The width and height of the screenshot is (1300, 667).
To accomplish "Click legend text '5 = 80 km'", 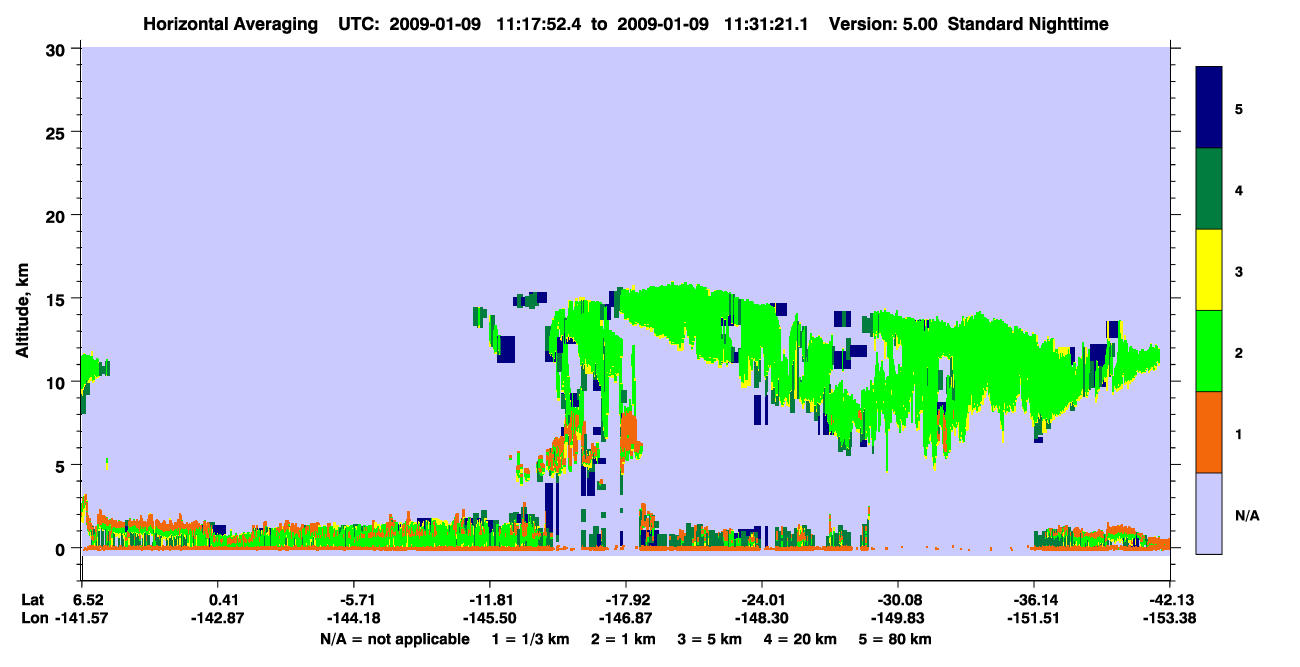I will [897, 639].
